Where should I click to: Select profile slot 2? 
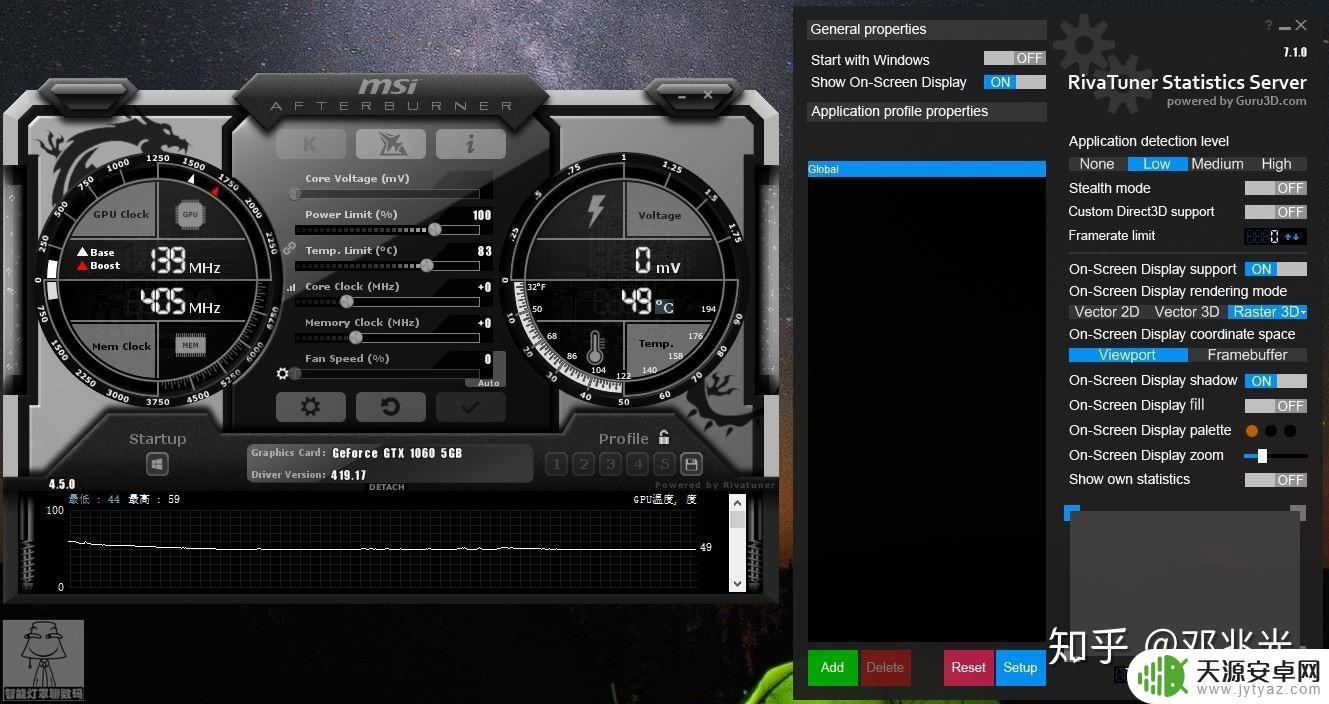coord(584,464)
